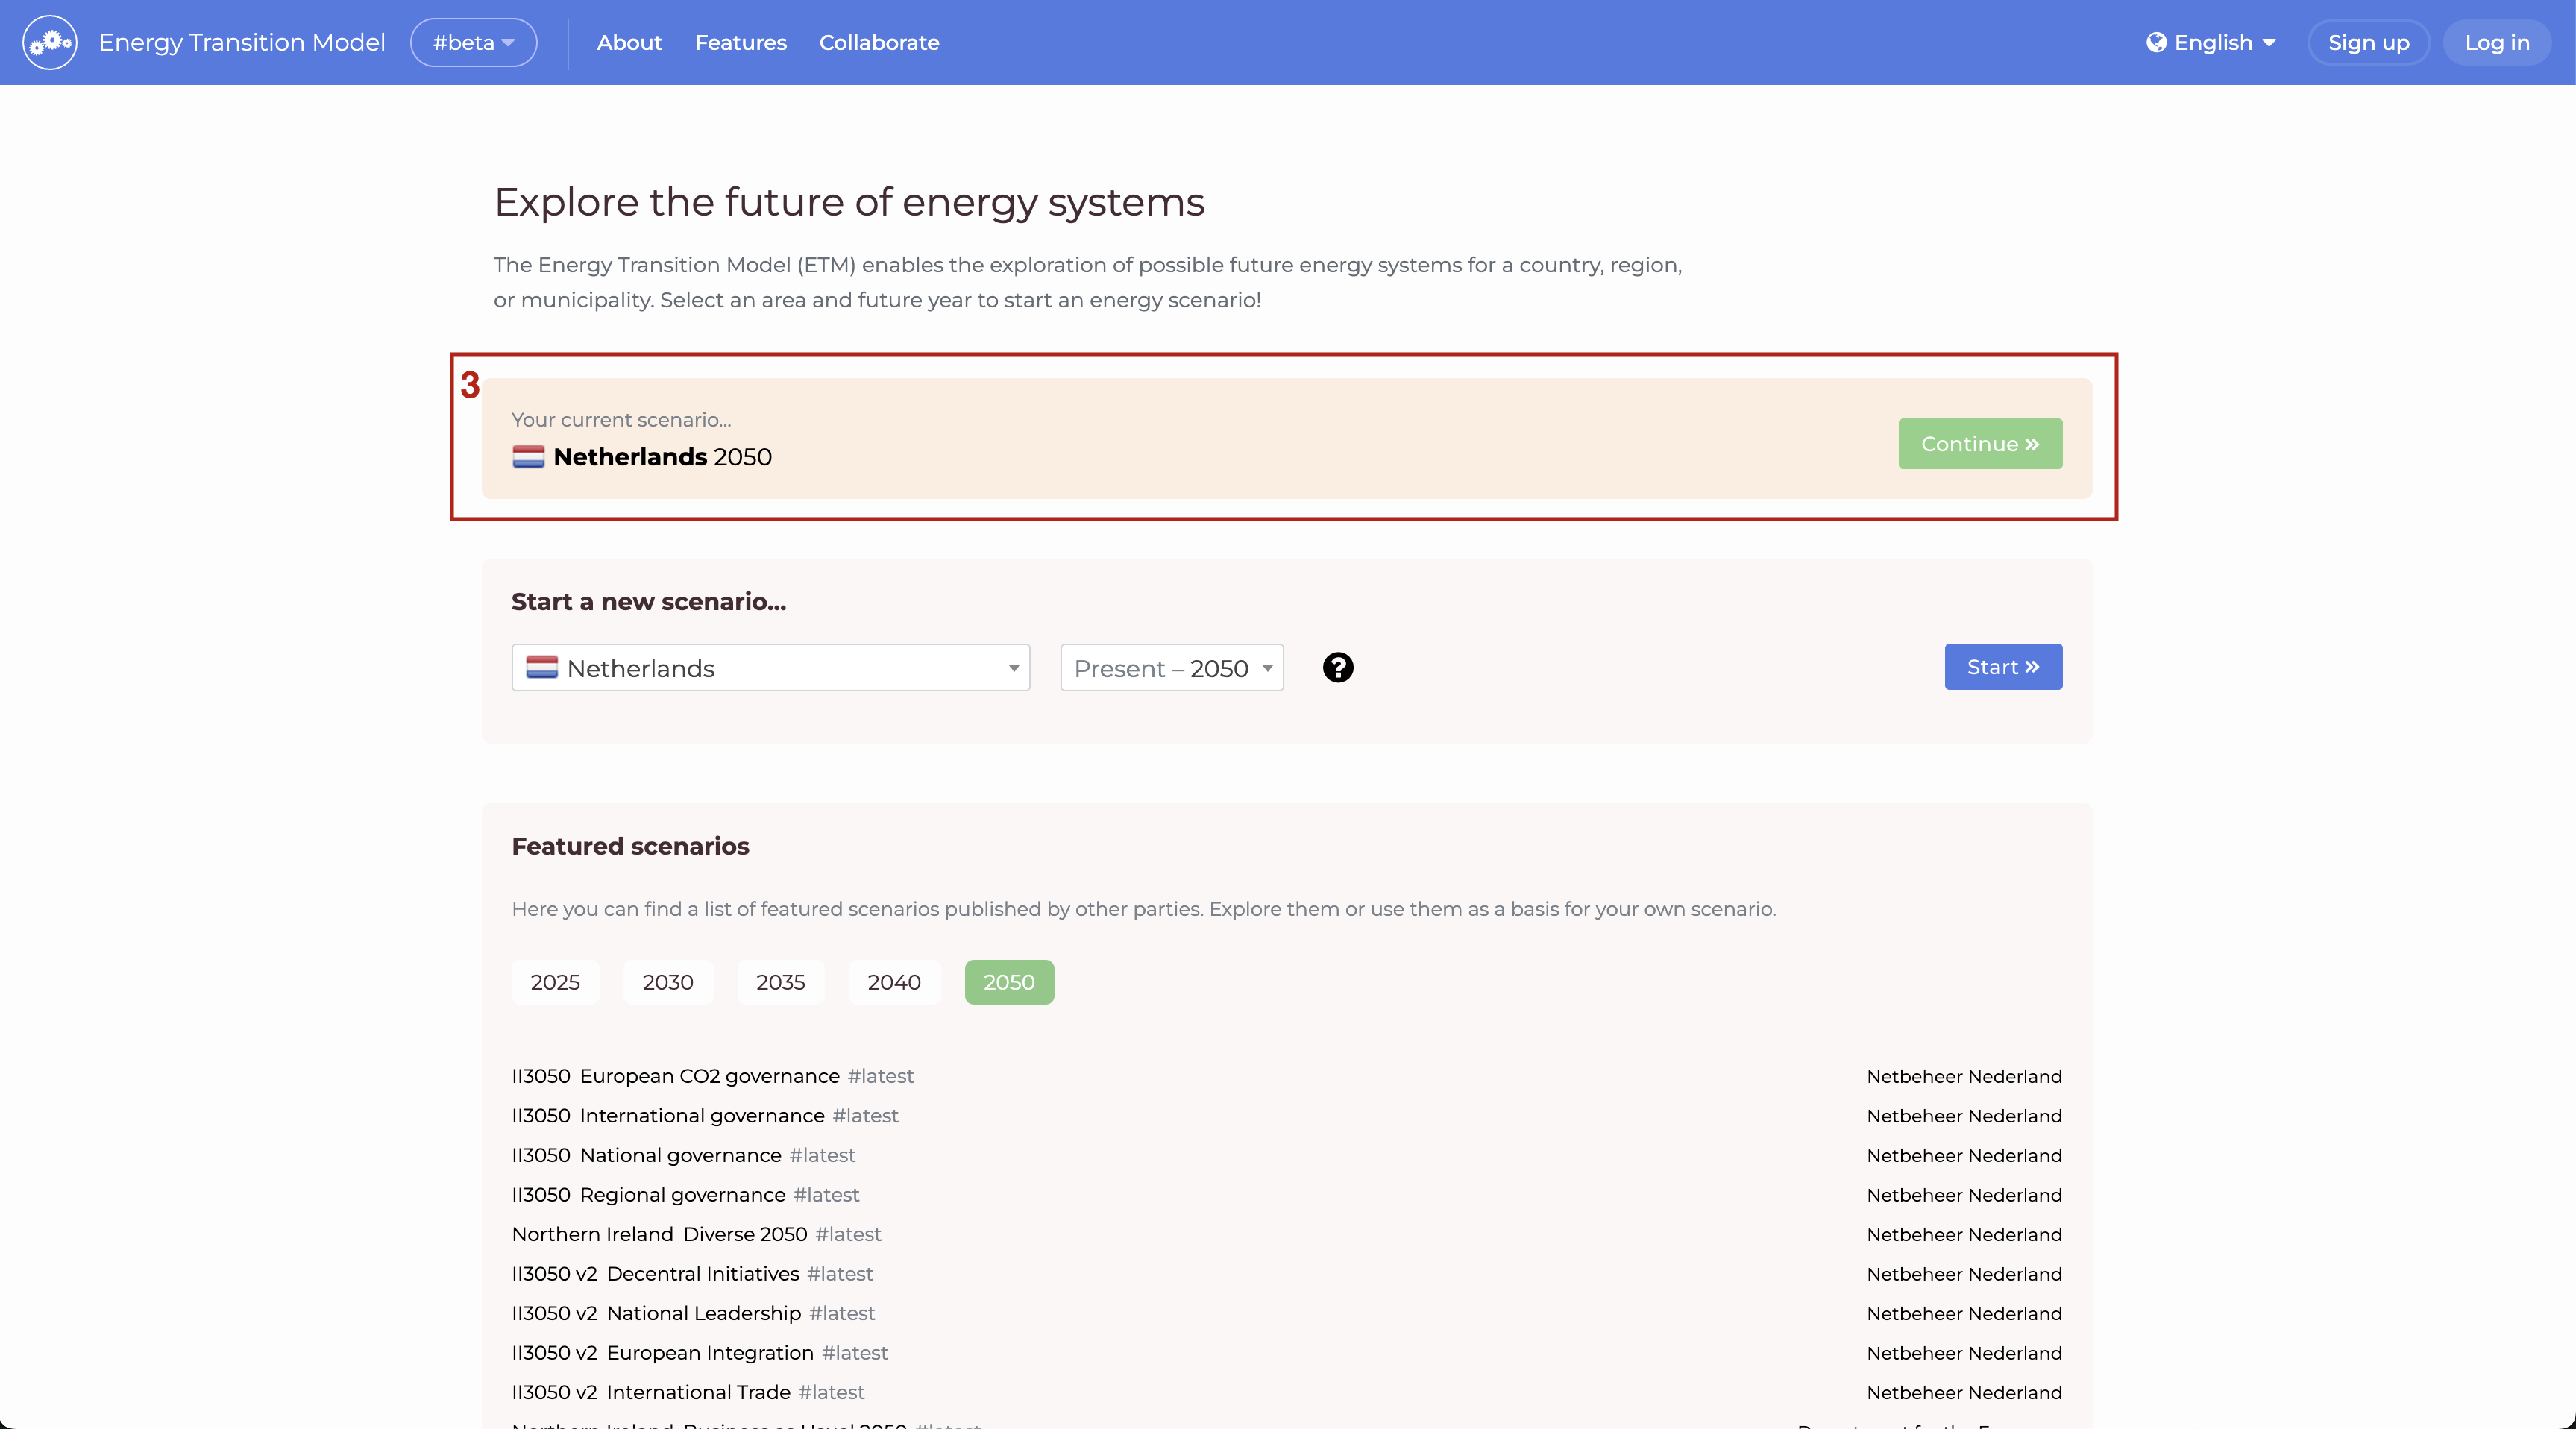Select the 2050 featured scenarios filter
2576x1429 pixels.
pyautogui.click(x=1008, y=982)
